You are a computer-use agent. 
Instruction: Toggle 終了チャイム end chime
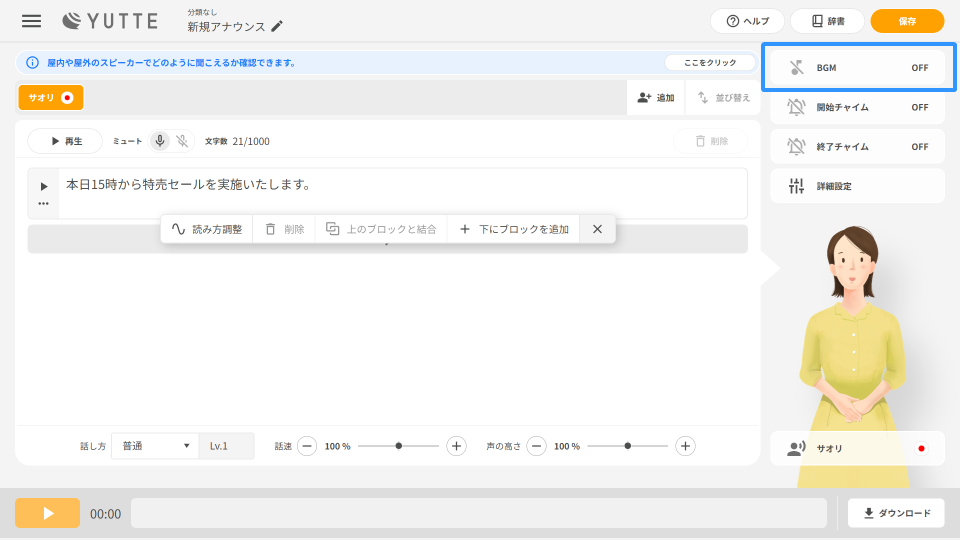click(x=857, y=146)
